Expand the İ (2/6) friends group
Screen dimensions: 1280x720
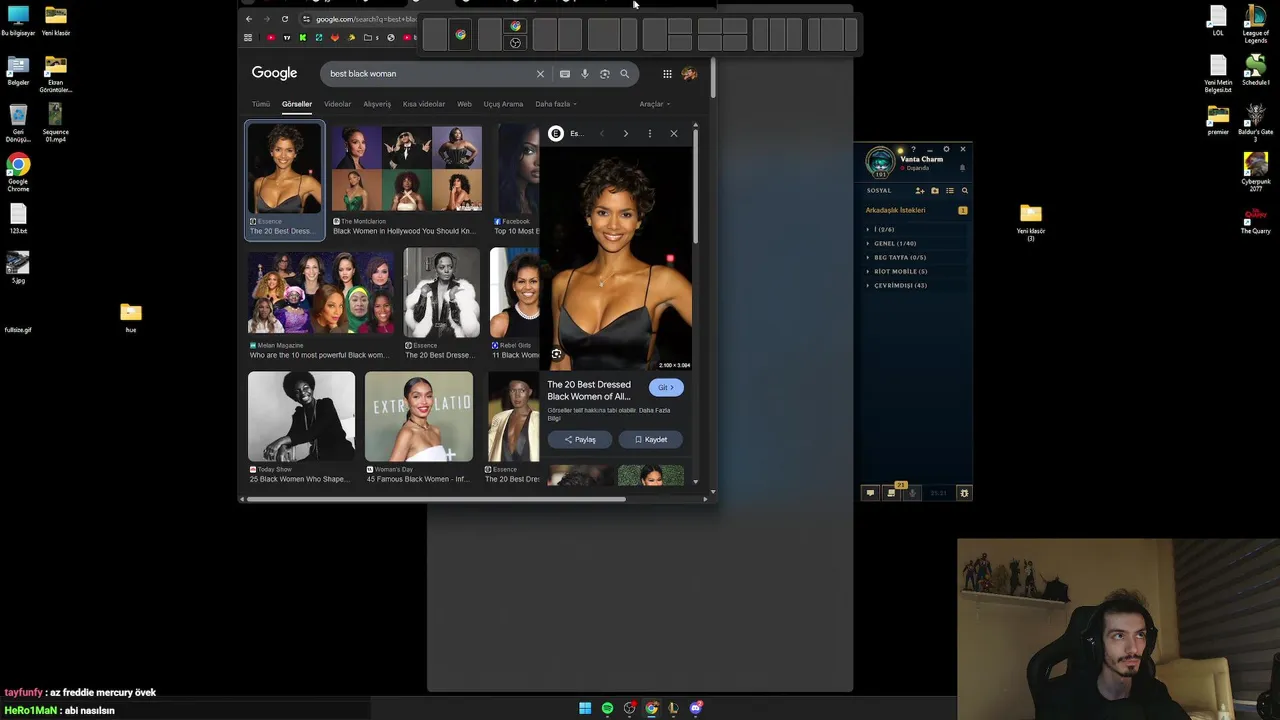tap(884, 229)
